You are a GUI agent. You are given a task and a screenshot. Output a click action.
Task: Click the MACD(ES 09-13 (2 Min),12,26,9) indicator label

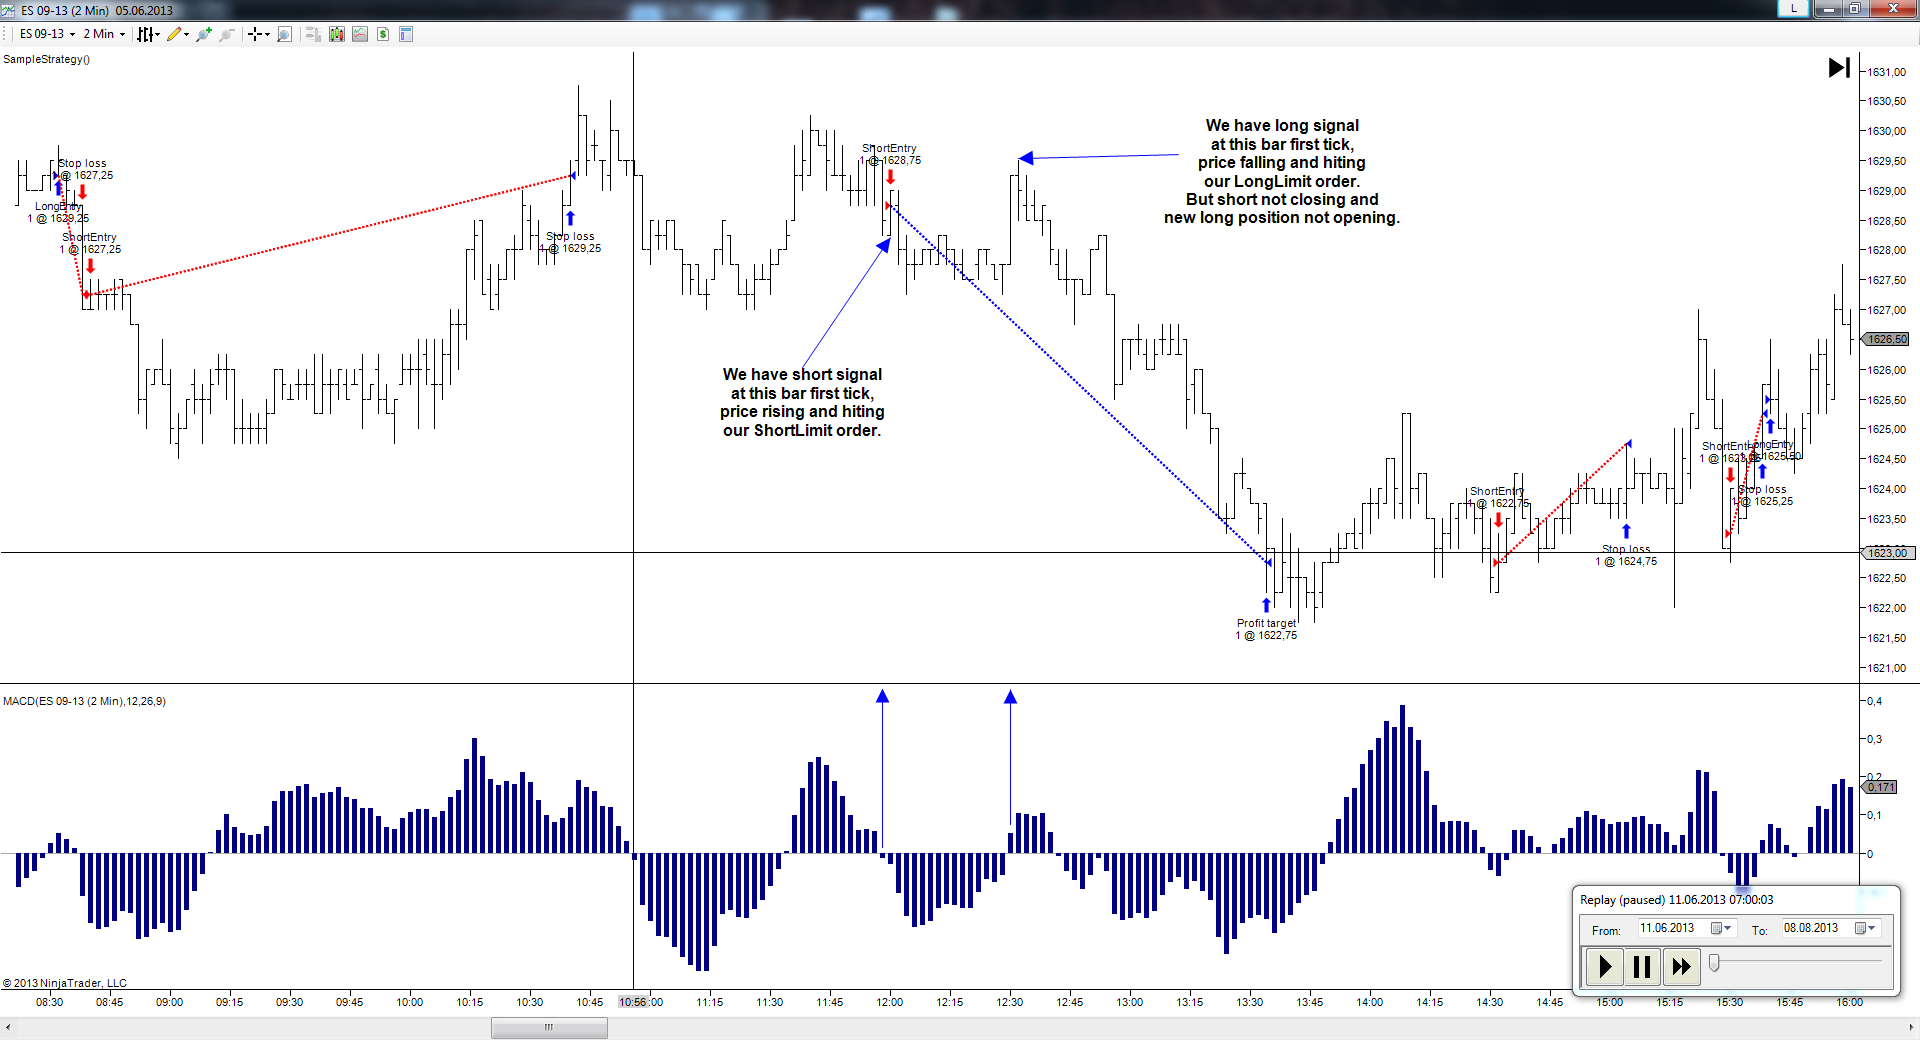(x=85, y=701)
